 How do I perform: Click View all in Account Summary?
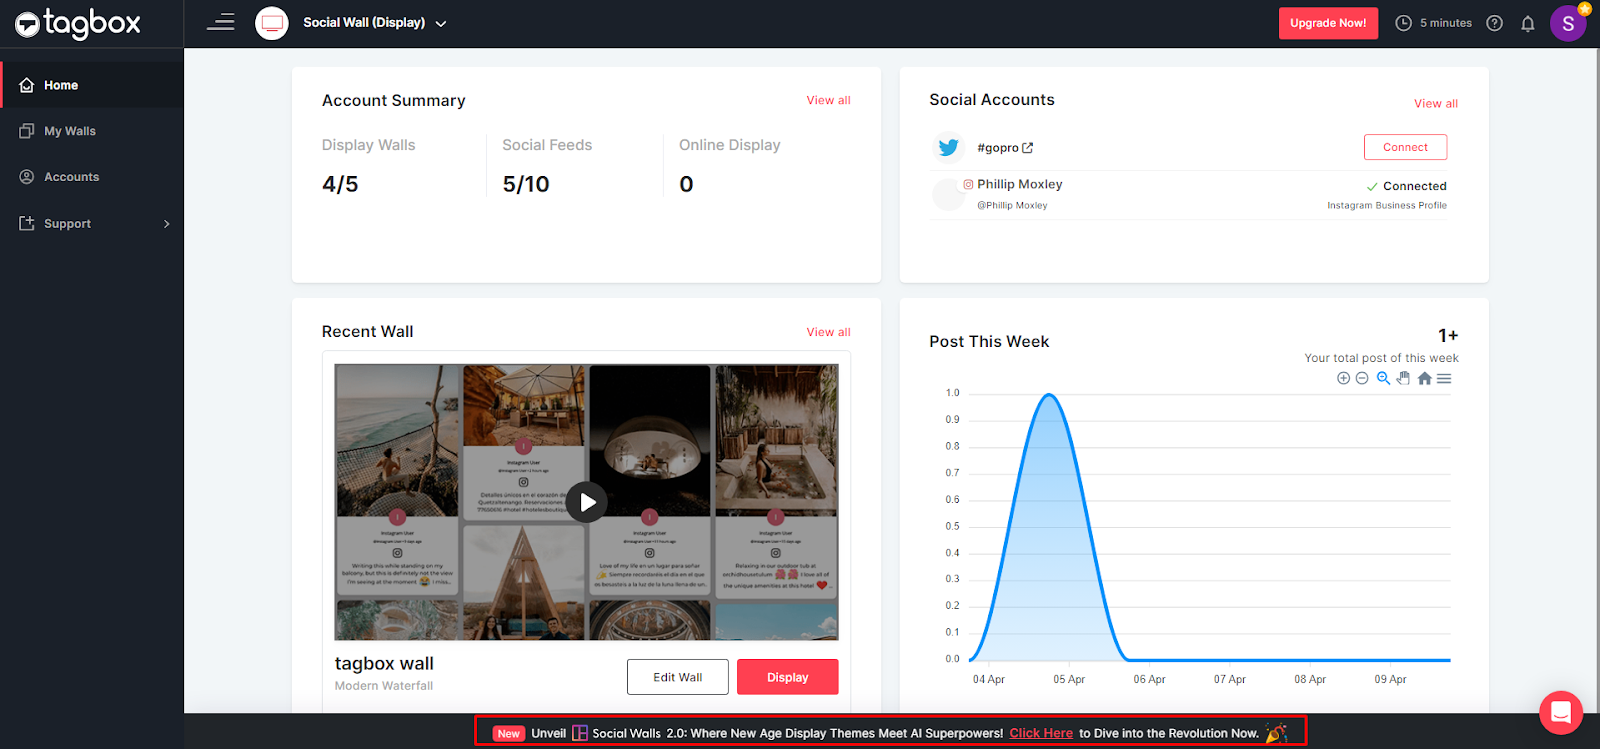click(828, 100)
